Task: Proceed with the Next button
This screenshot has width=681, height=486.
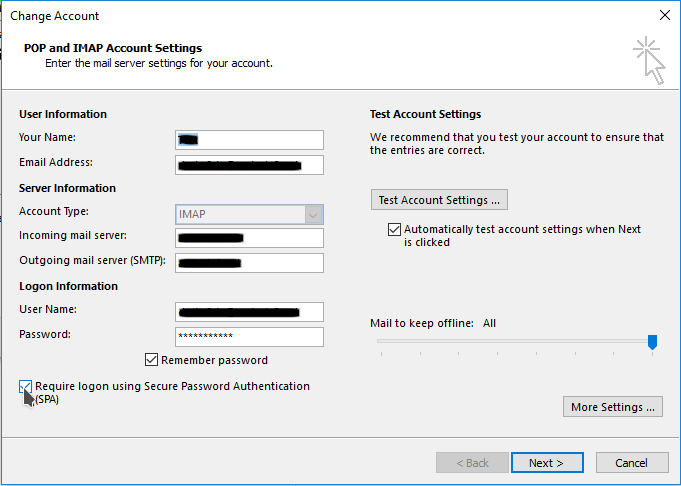Action: (547, 463)
